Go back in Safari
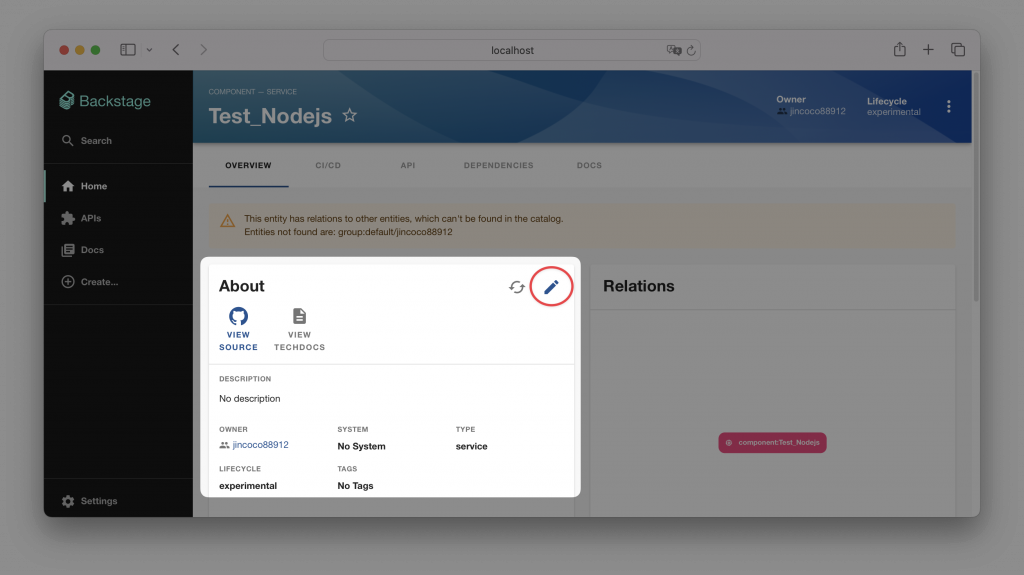This screenshot has width=1024, height=575. (x=176, y=50)
